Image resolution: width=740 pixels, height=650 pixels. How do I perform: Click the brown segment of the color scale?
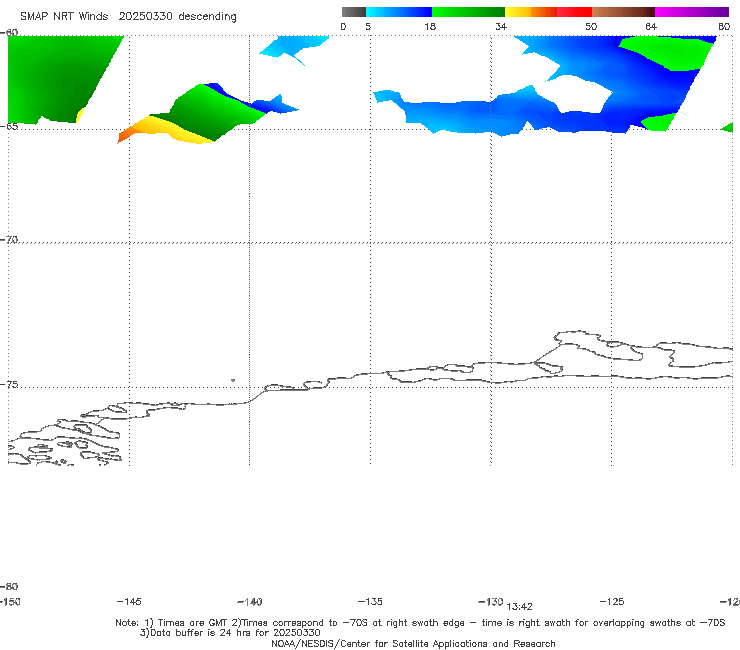[x=623, y=12]
